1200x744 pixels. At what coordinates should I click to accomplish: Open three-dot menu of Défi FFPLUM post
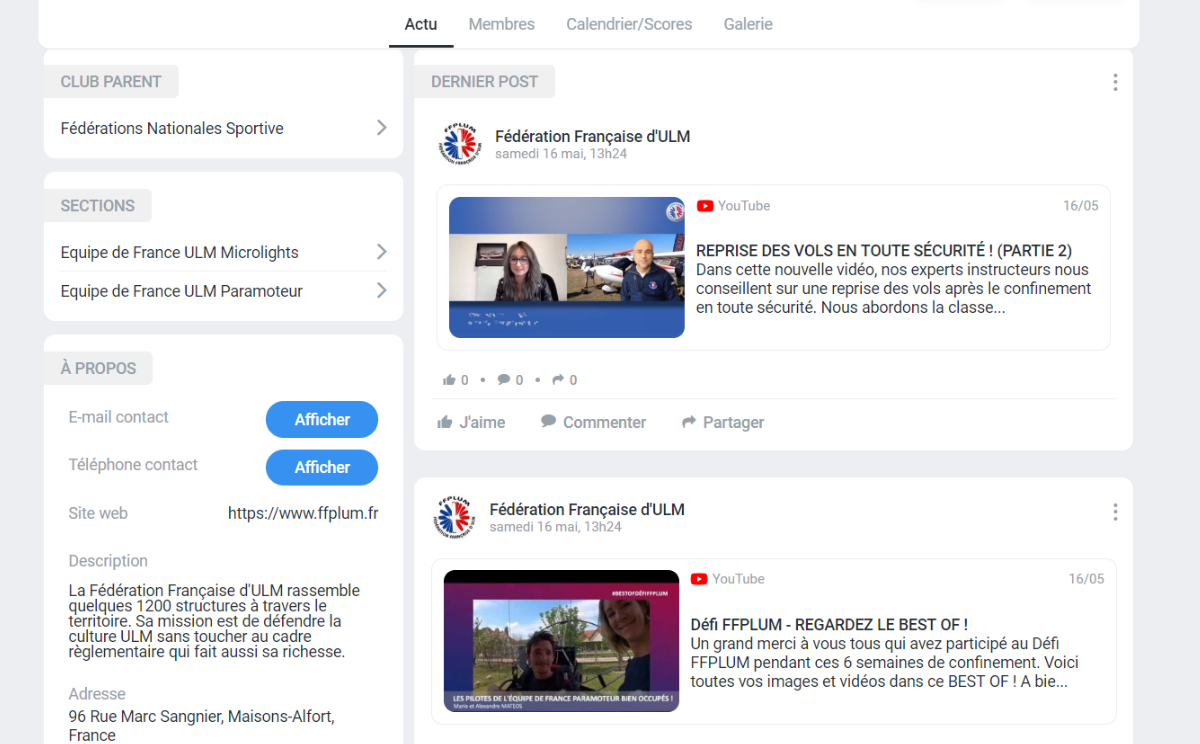[x=1115, y=512]
